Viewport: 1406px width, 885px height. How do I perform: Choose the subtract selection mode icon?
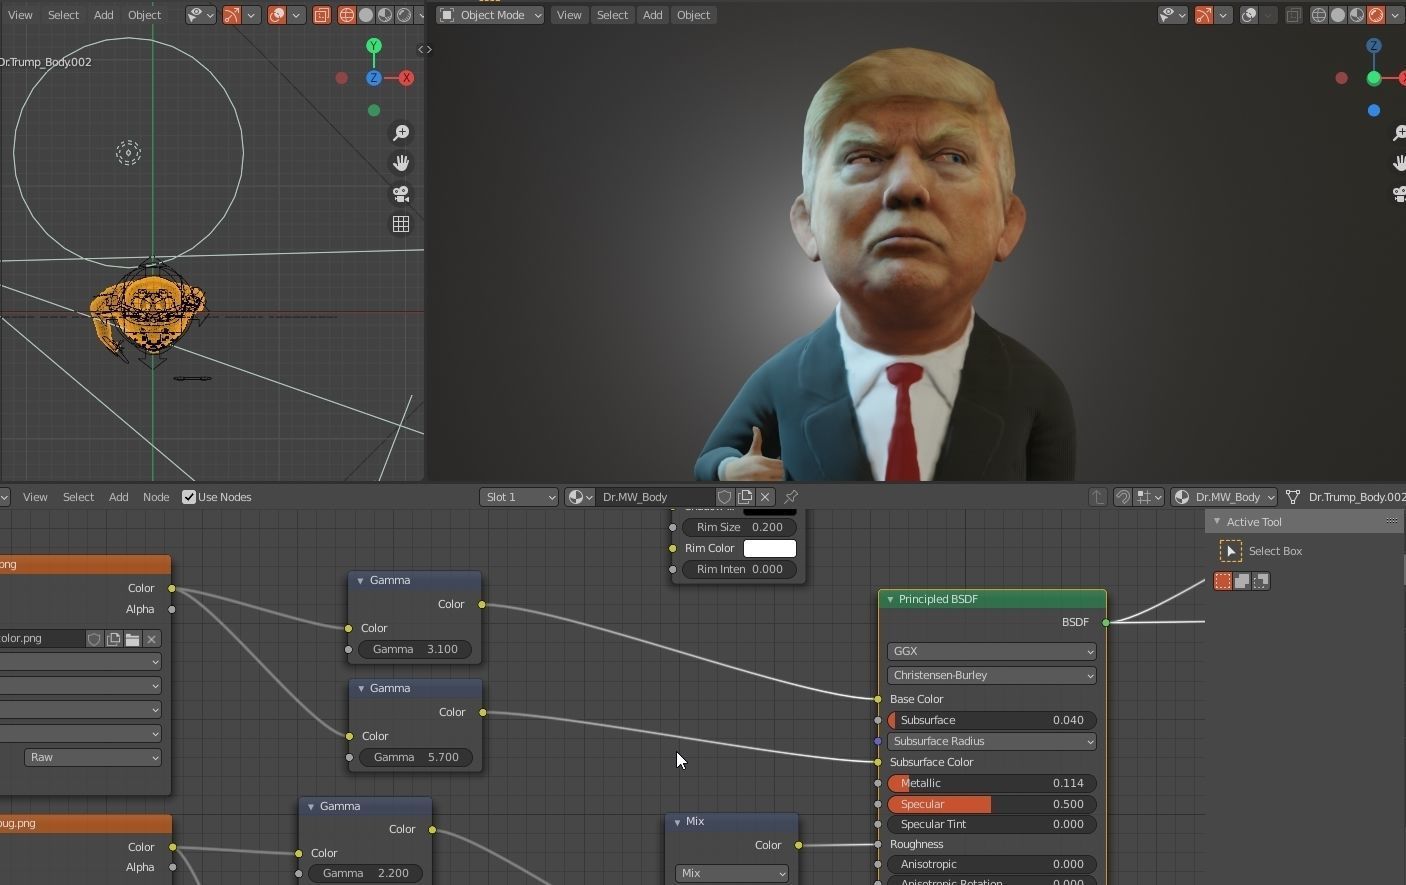click(1261, 581)
